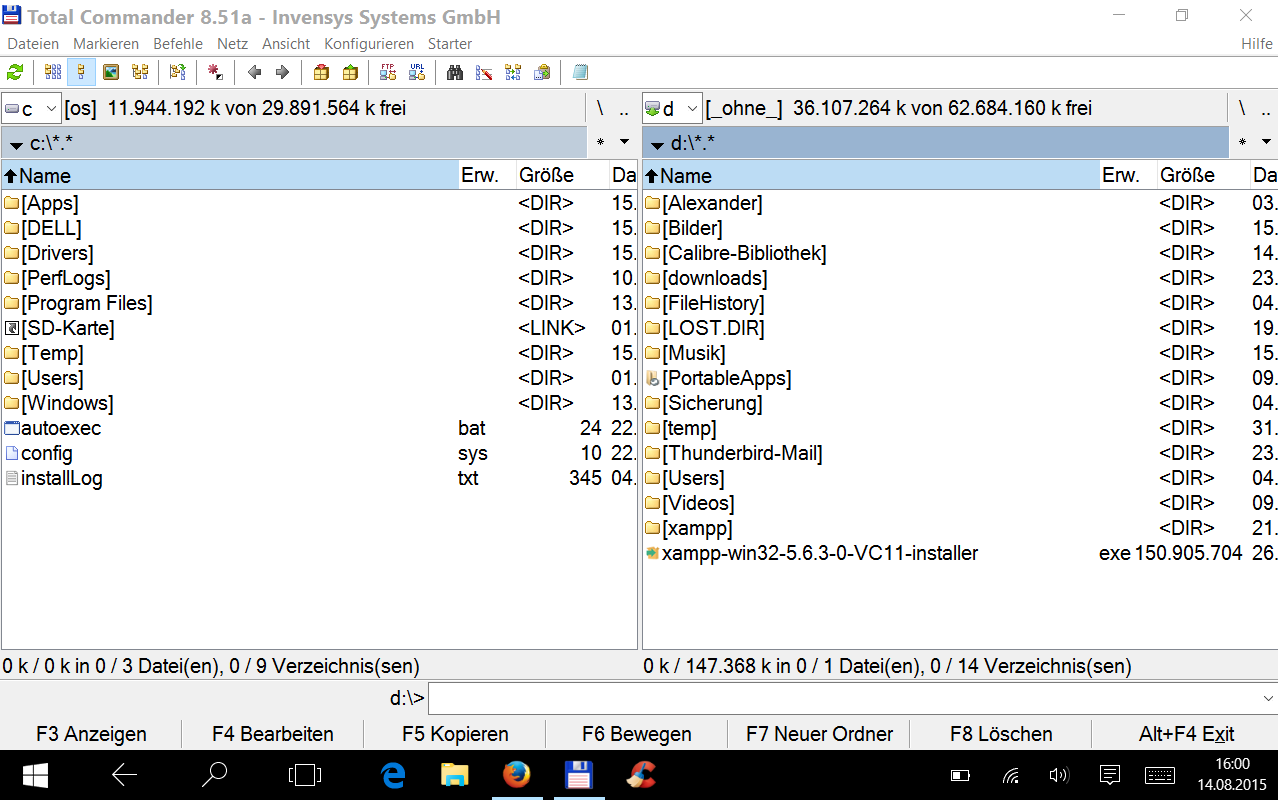
Task: Go back with the left arrow icon
Action: [254, 72]
